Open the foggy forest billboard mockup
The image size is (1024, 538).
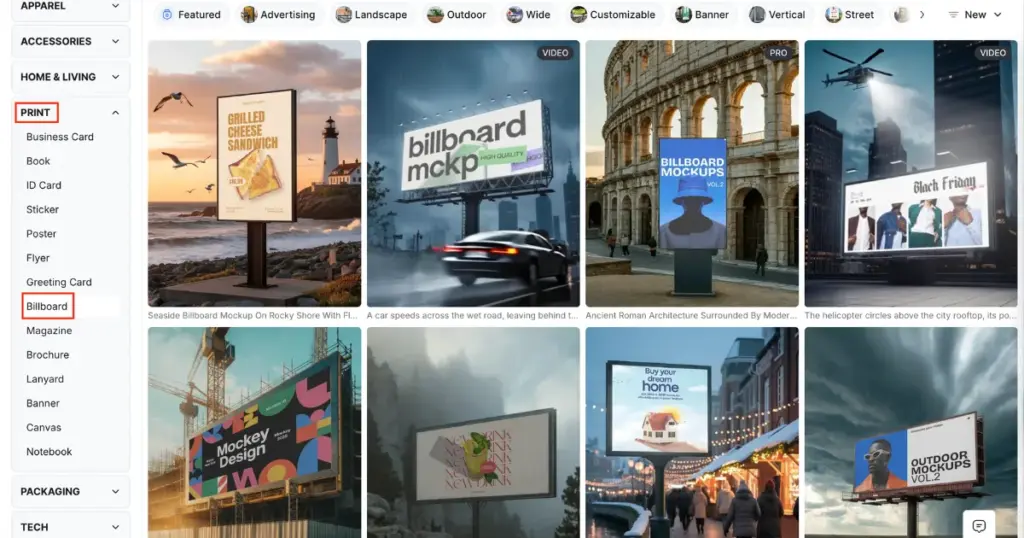point(473,432)
